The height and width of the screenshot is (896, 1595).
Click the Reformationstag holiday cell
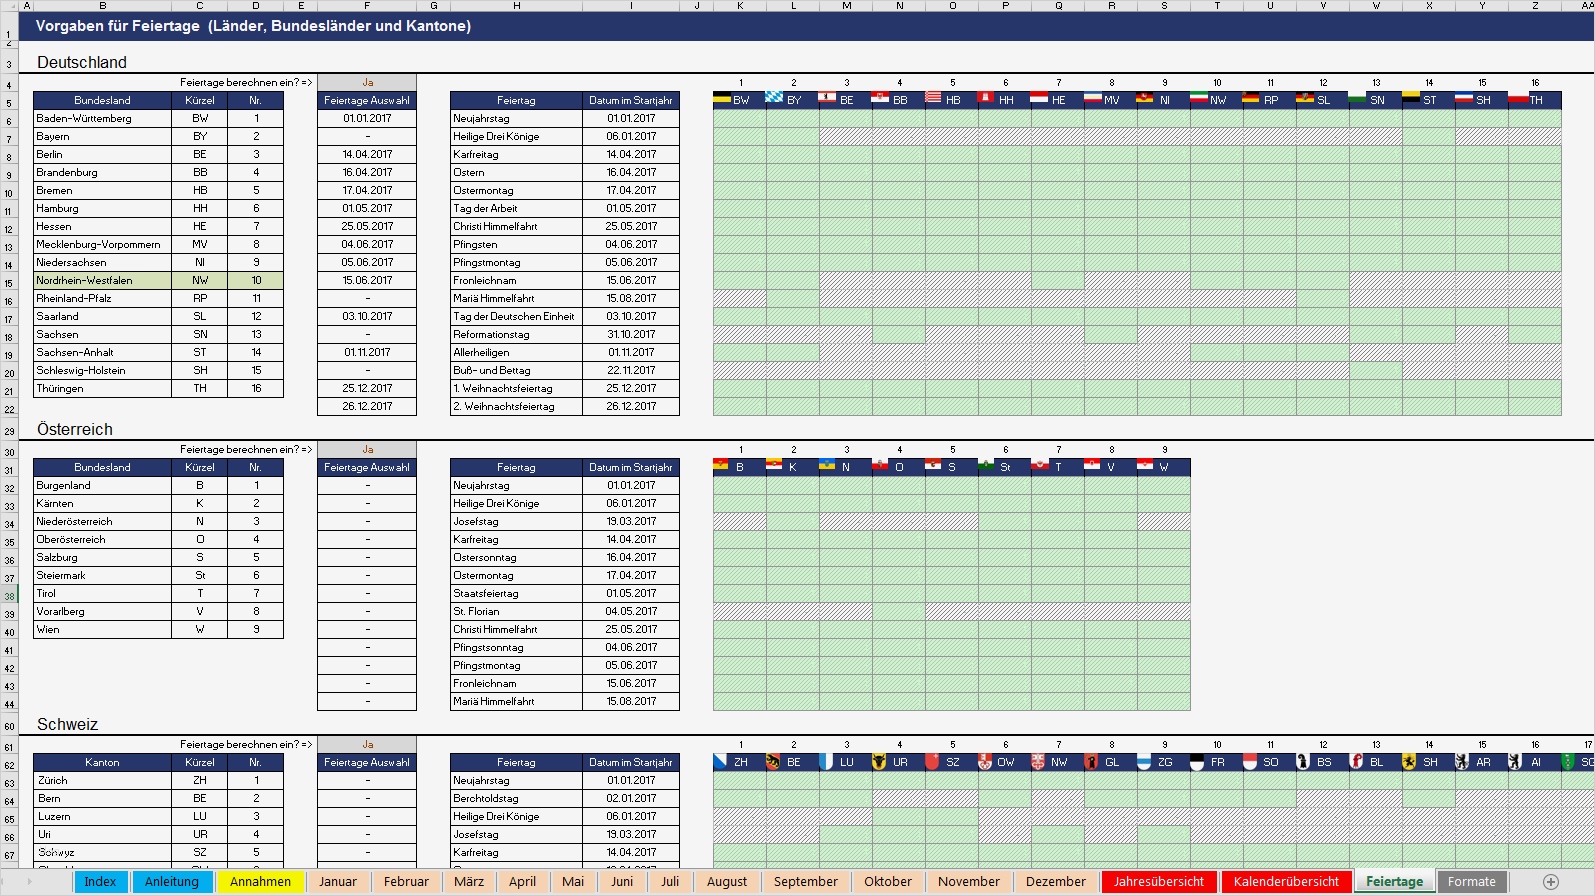(516, 334)
